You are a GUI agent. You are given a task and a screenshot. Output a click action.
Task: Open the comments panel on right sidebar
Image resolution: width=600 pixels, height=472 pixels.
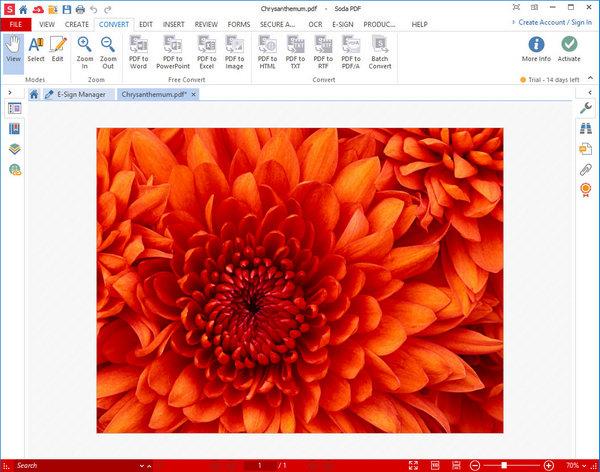[585, 149]
